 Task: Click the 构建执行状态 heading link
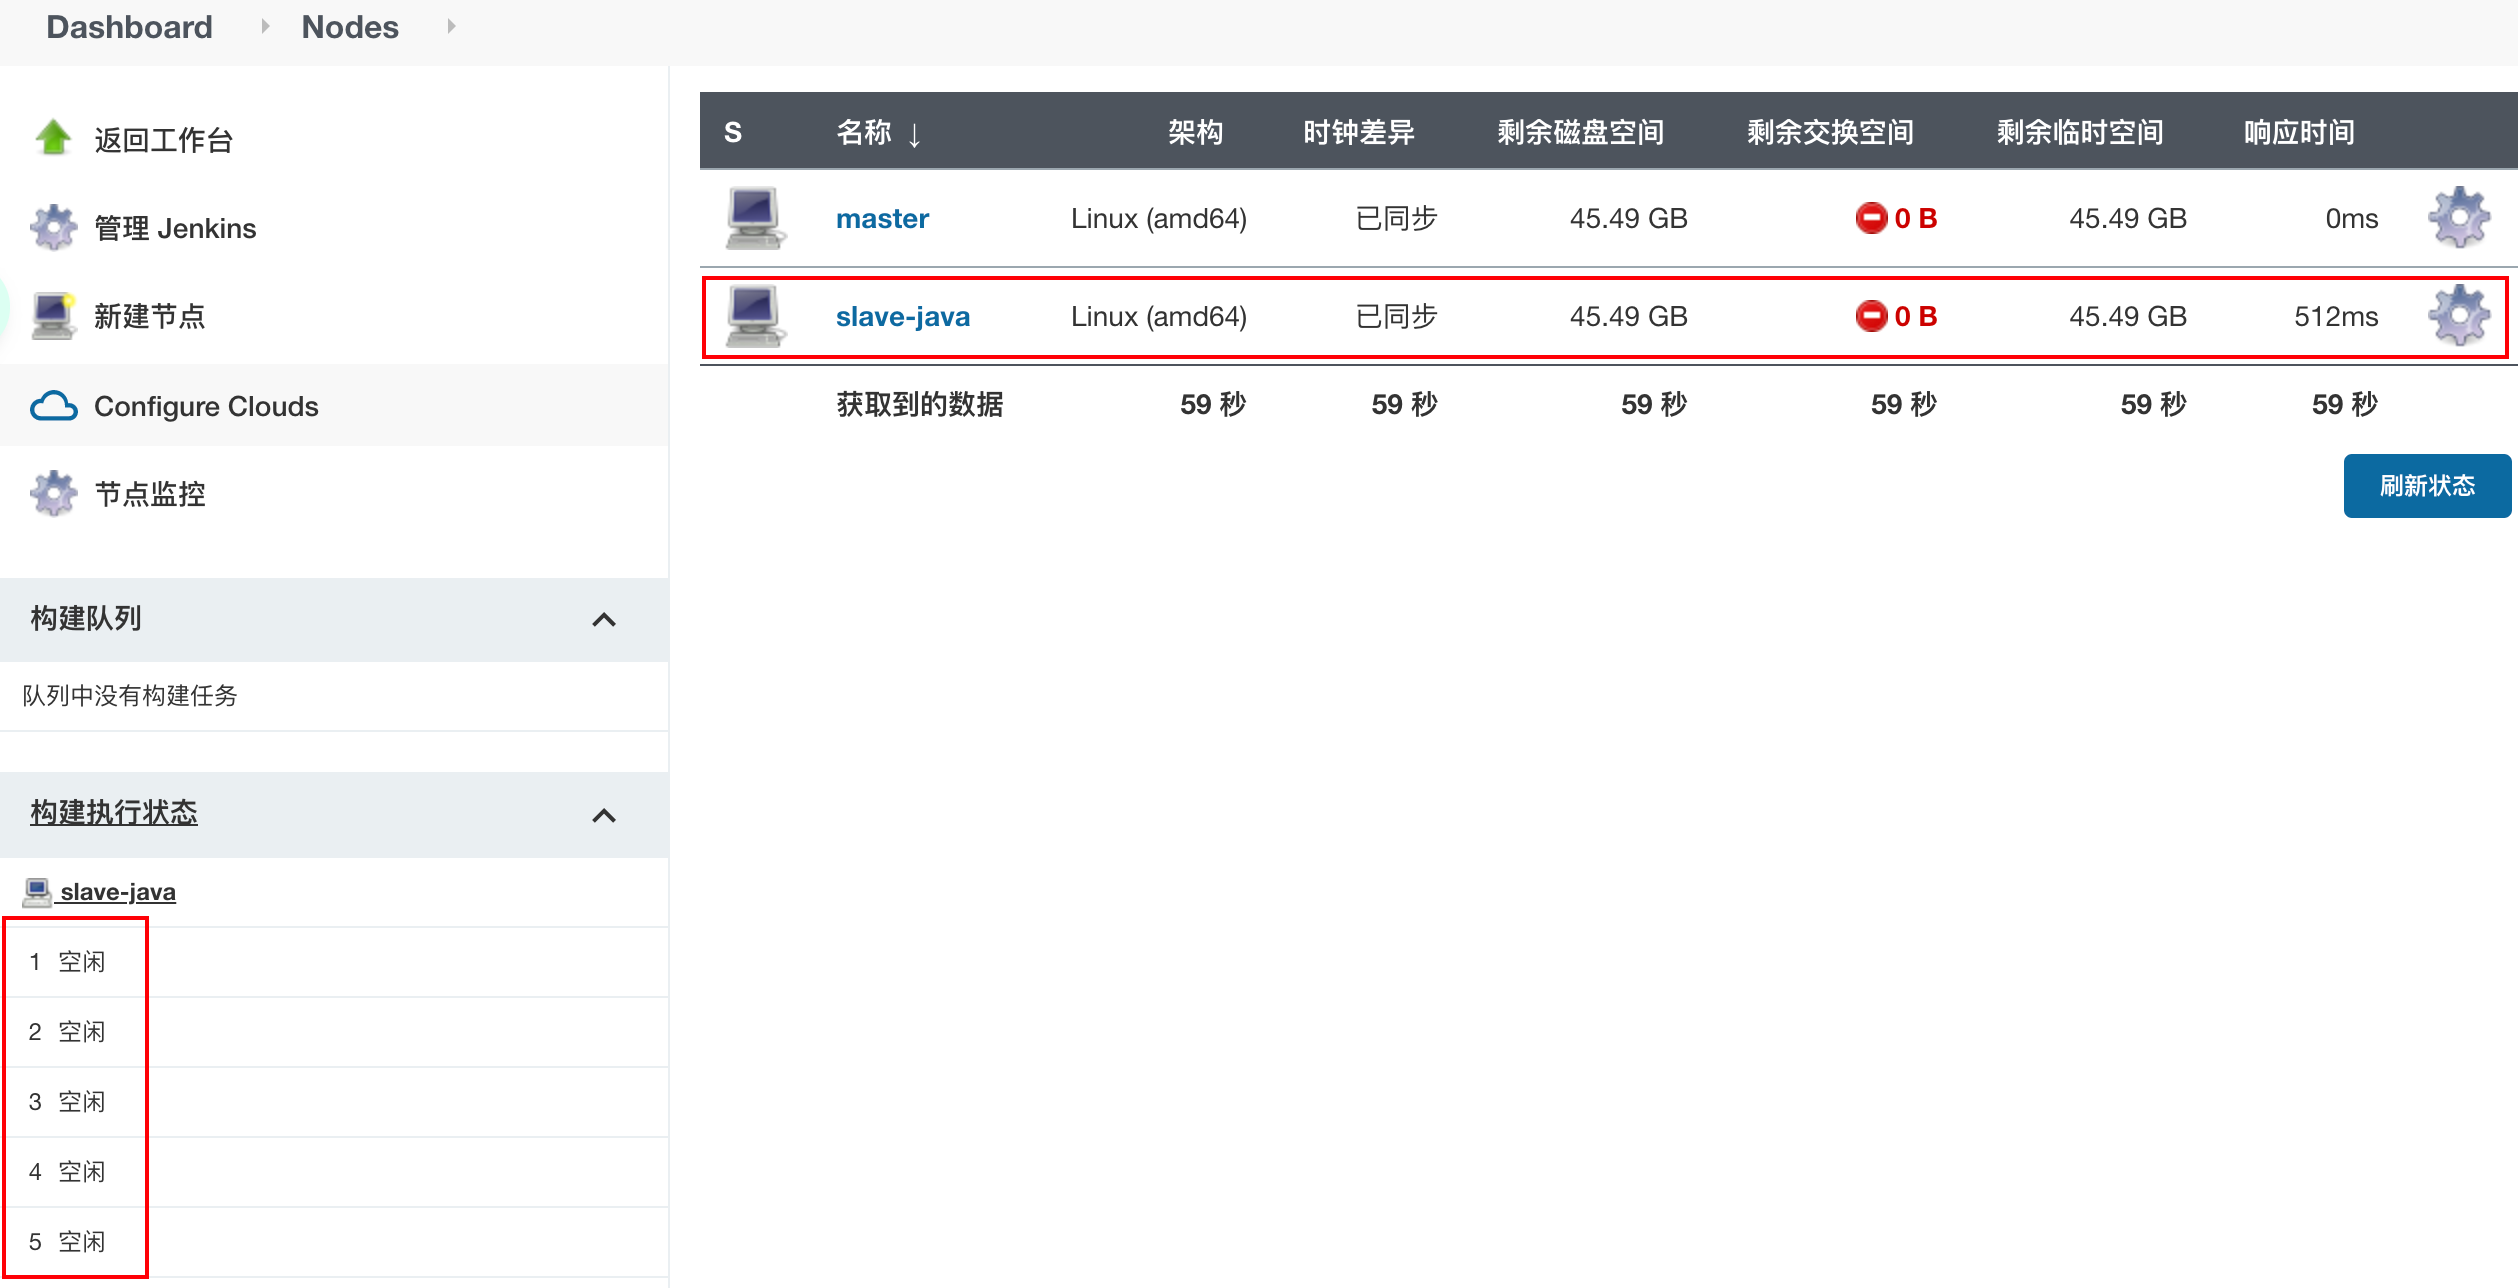click(x=114, y=812)
